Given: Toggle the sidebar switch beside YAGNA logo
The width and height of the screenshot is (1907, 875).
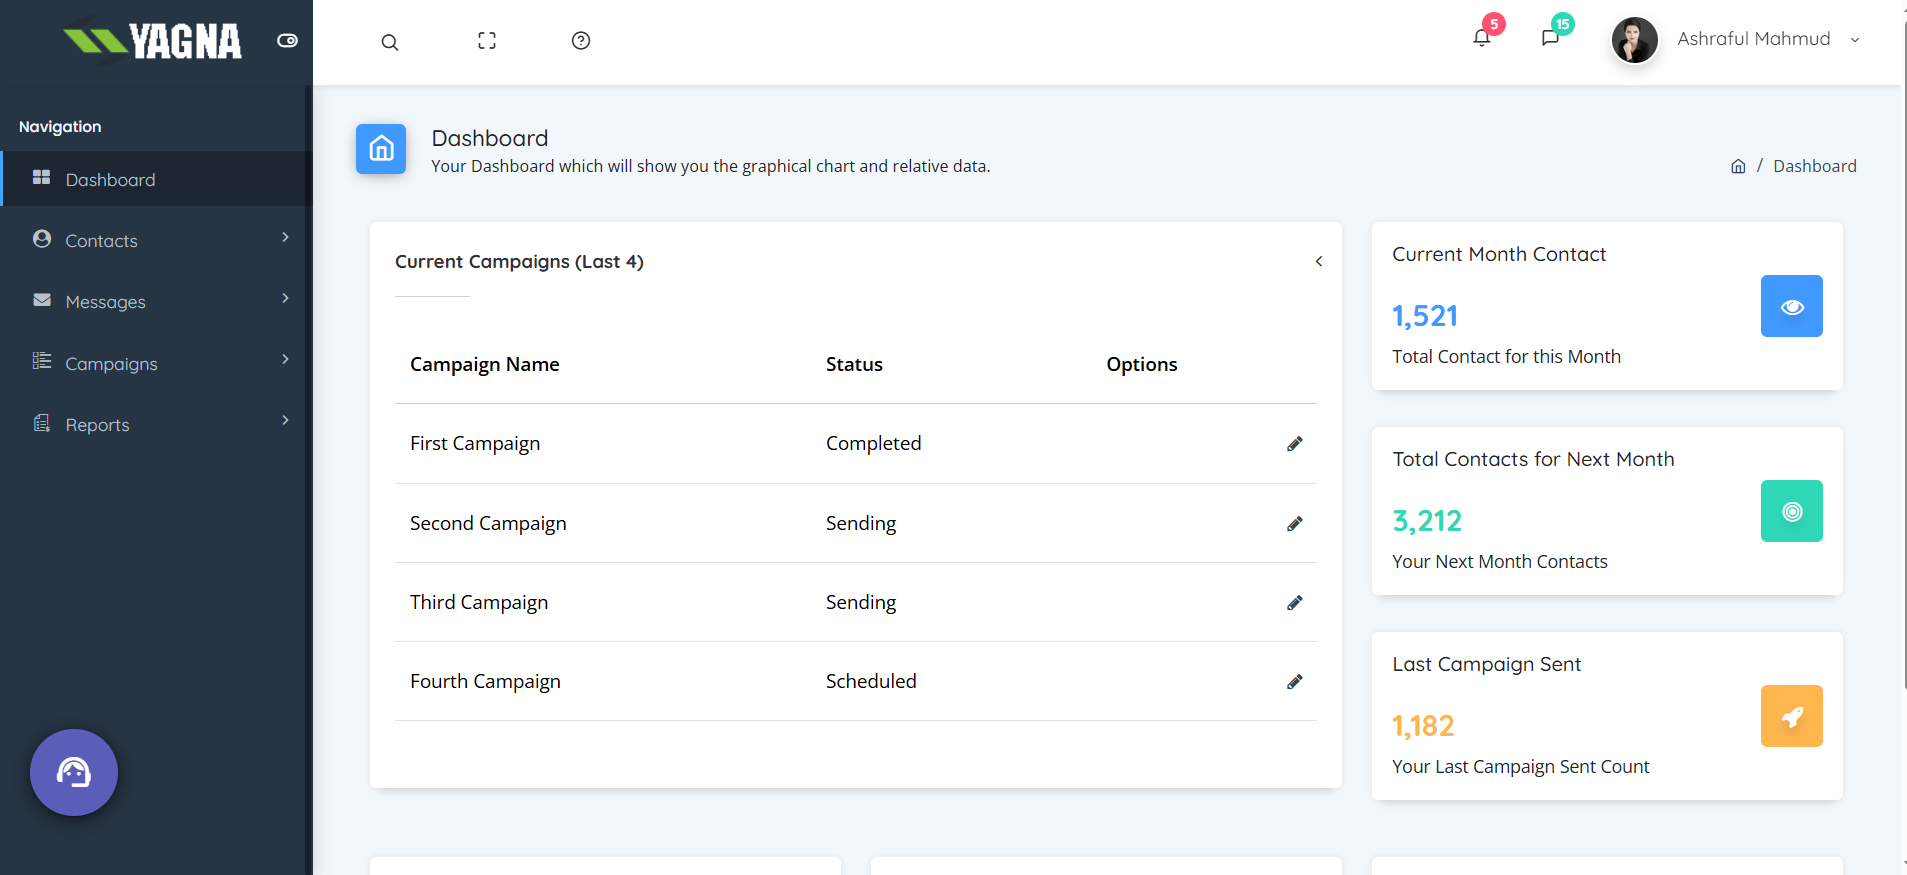Looking at the screenshot, I should (x=288, y=41).
